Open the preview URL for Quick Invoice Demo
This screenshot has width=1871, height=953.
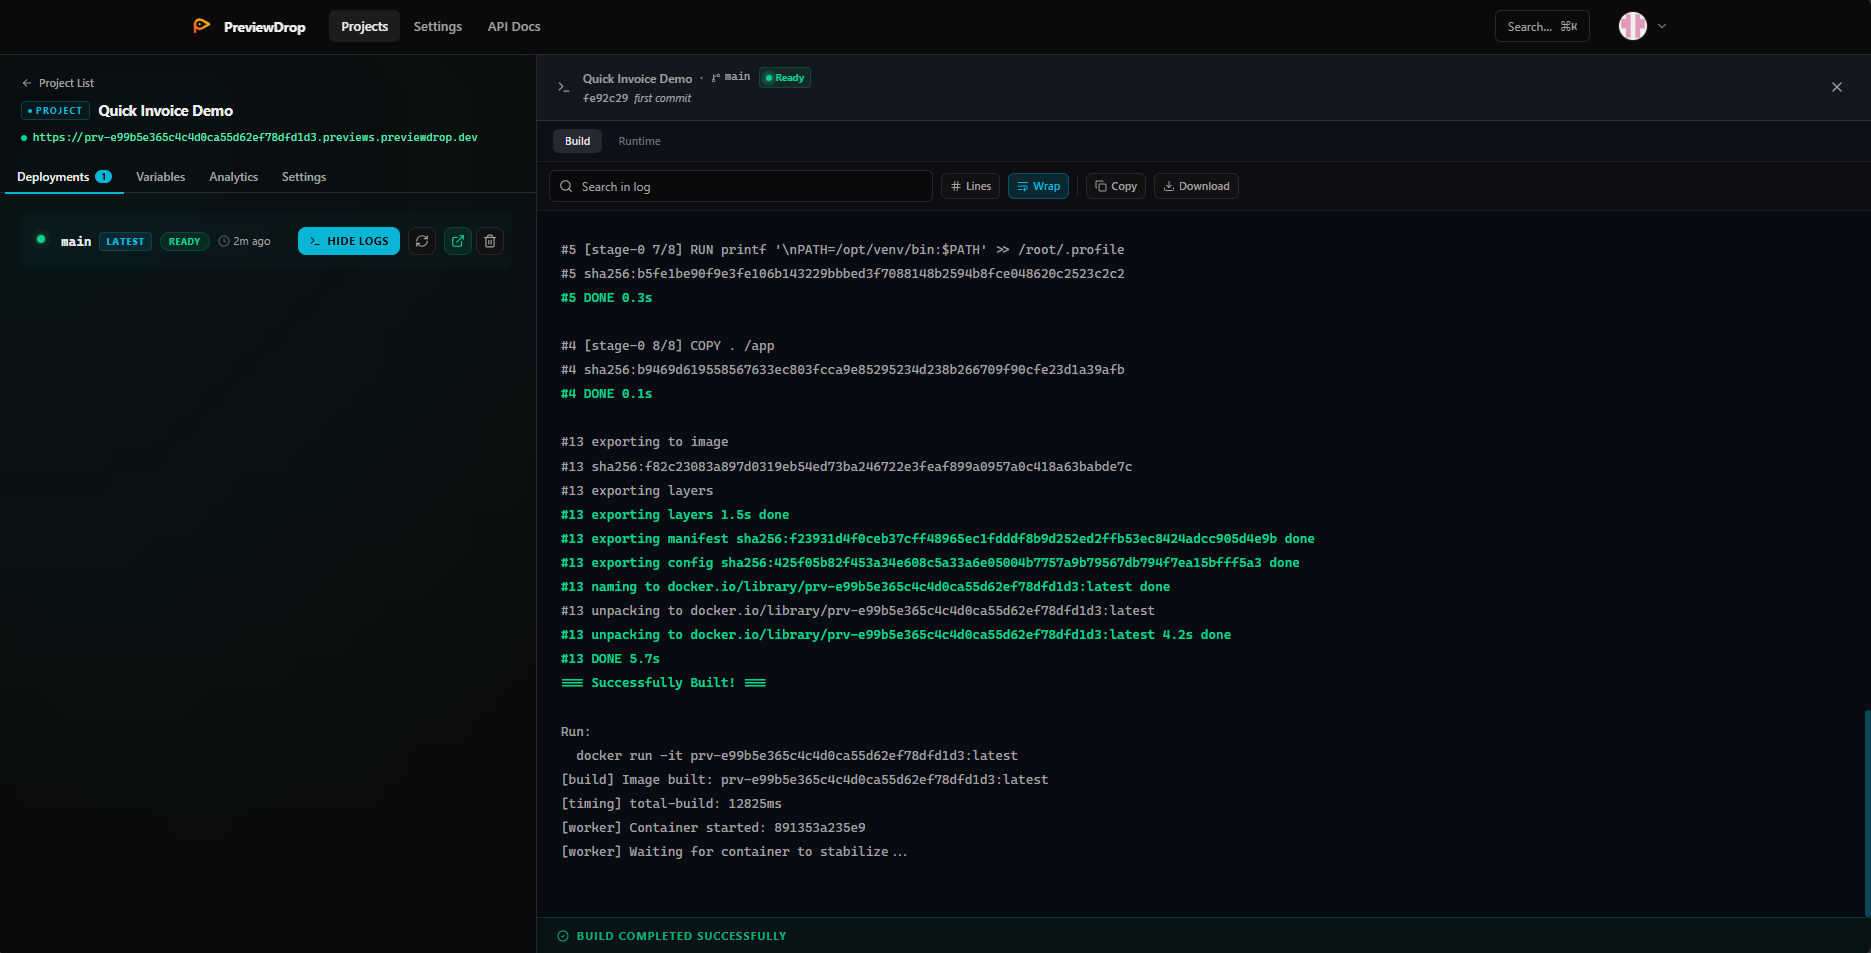coord(253,137)
